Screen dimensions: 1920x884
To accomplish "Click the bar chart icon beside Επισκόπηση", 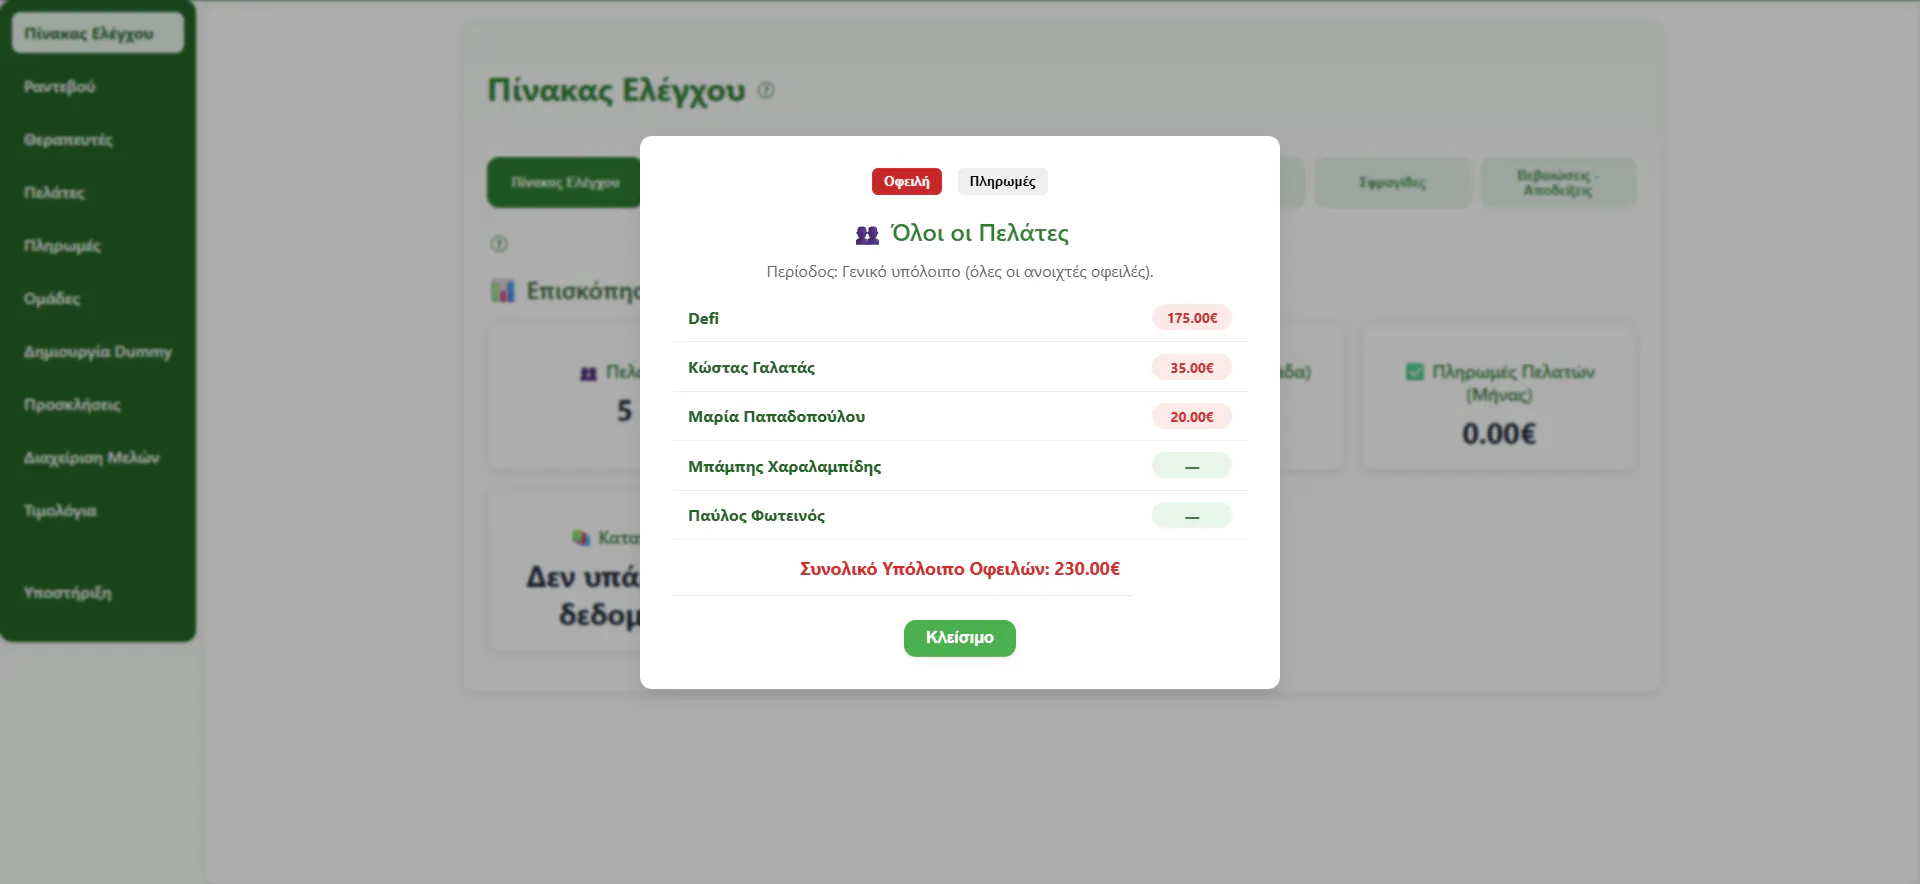I will (502, 291).
